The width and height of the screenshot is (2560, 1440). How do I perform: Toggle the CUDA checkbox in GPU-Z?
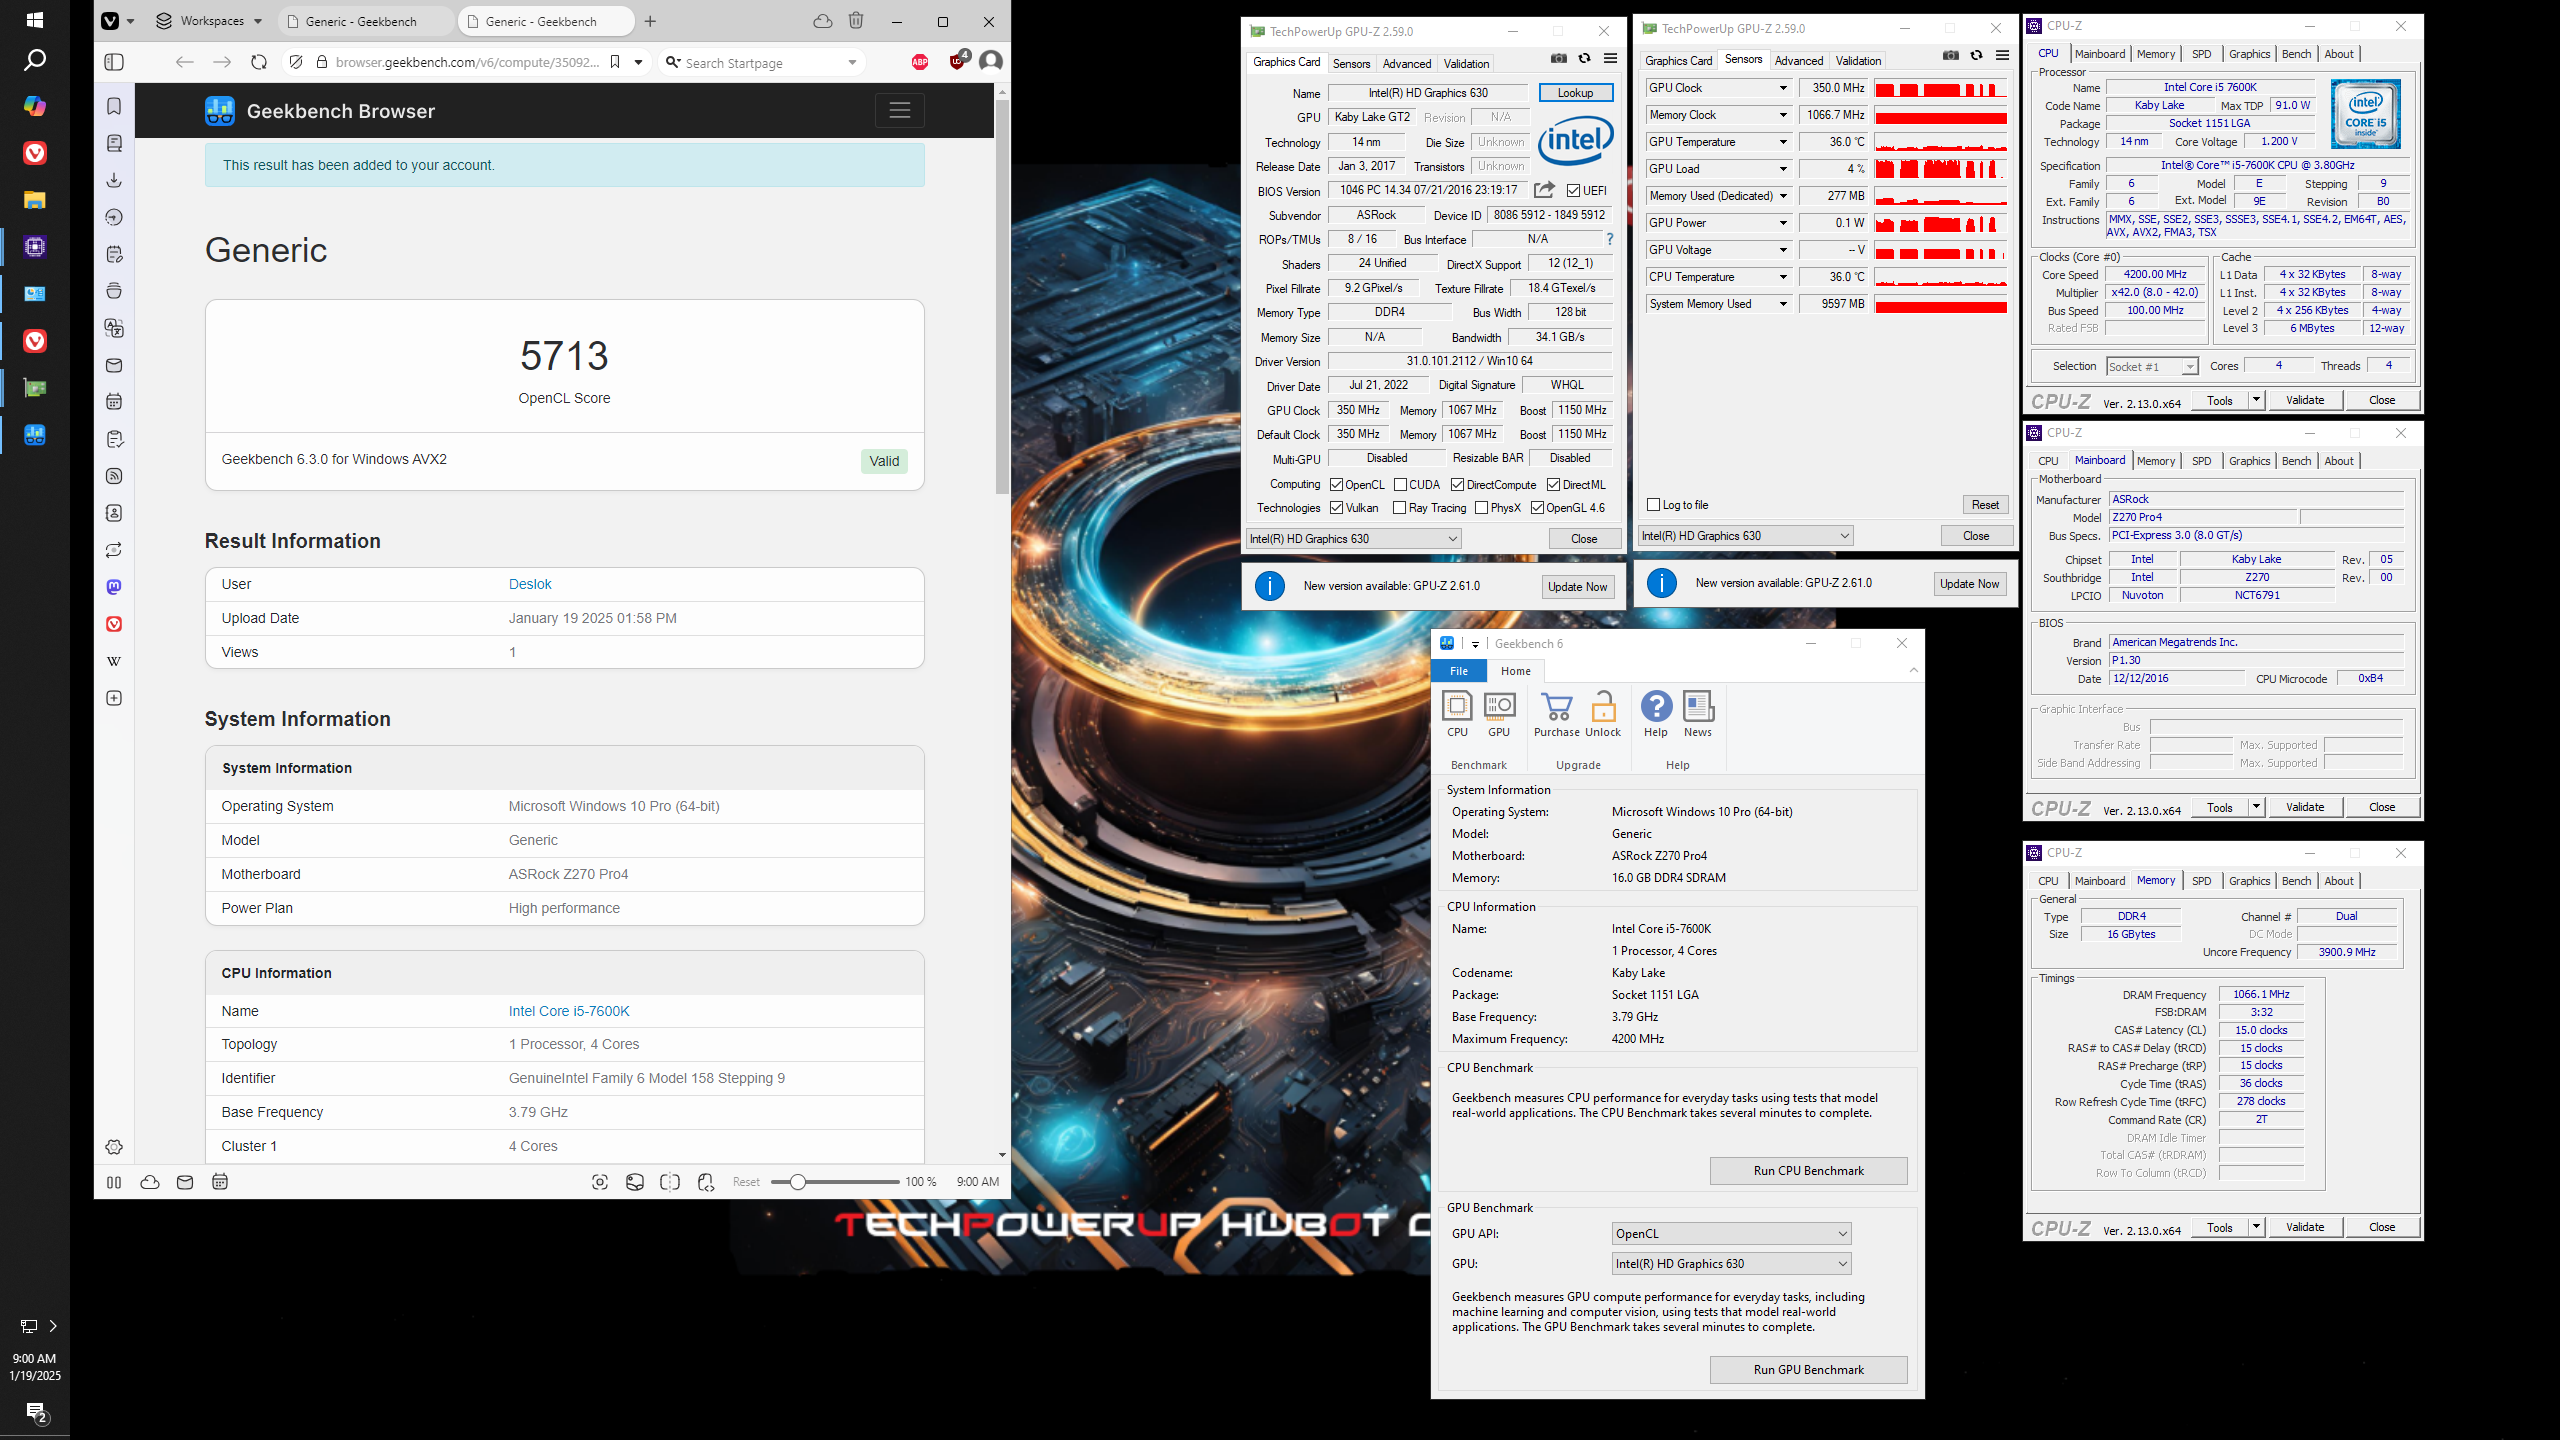[1400, 485]
